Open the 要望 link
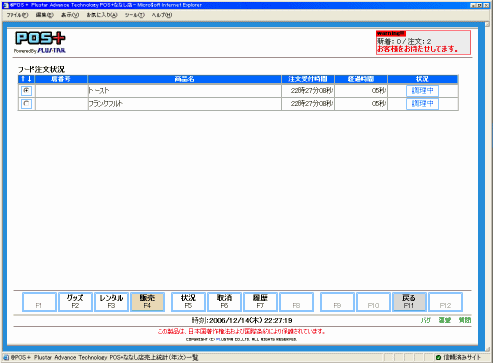This screenshot has width=493, height=363. [445, 320]
